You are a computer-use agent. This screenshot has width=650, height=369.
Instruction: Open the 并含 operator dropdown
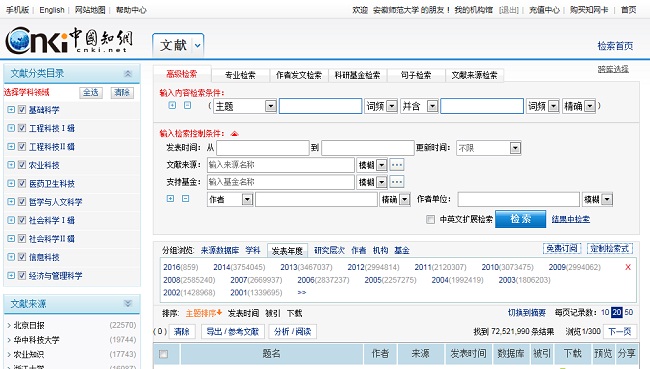[419, 106]
